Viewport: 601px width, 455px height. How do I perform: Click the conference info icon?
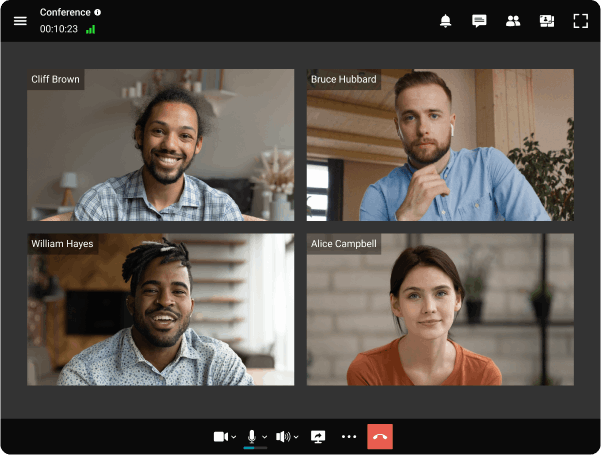[x=97, y=13]
